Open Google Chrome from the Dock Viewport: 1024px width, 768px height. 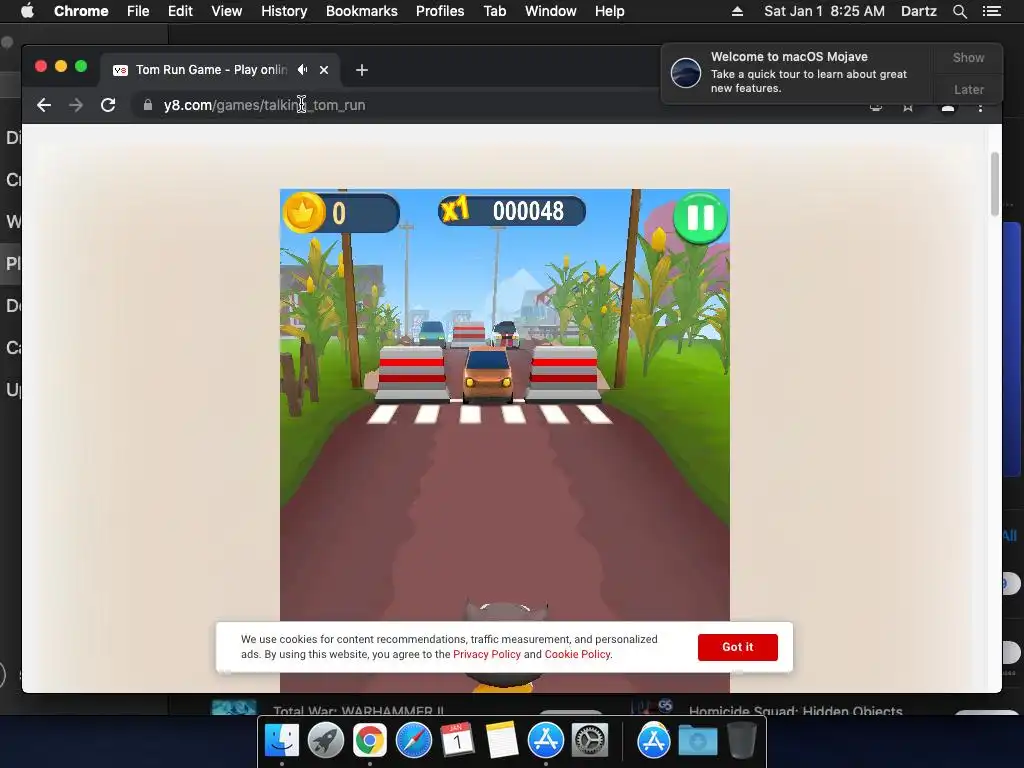tap(370, 741)
